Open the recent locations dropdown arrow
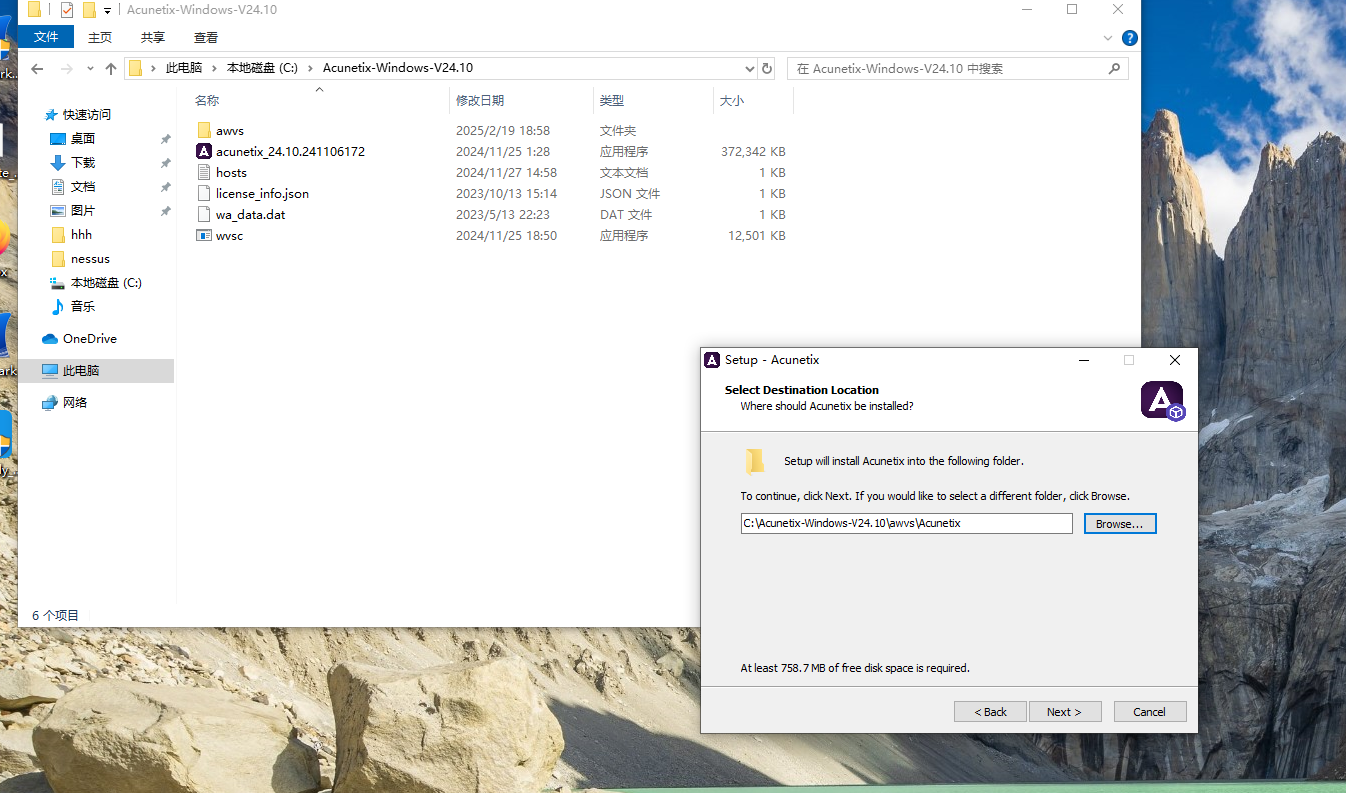Screen dimensions: 1346x793 click(x=90, y=69)
